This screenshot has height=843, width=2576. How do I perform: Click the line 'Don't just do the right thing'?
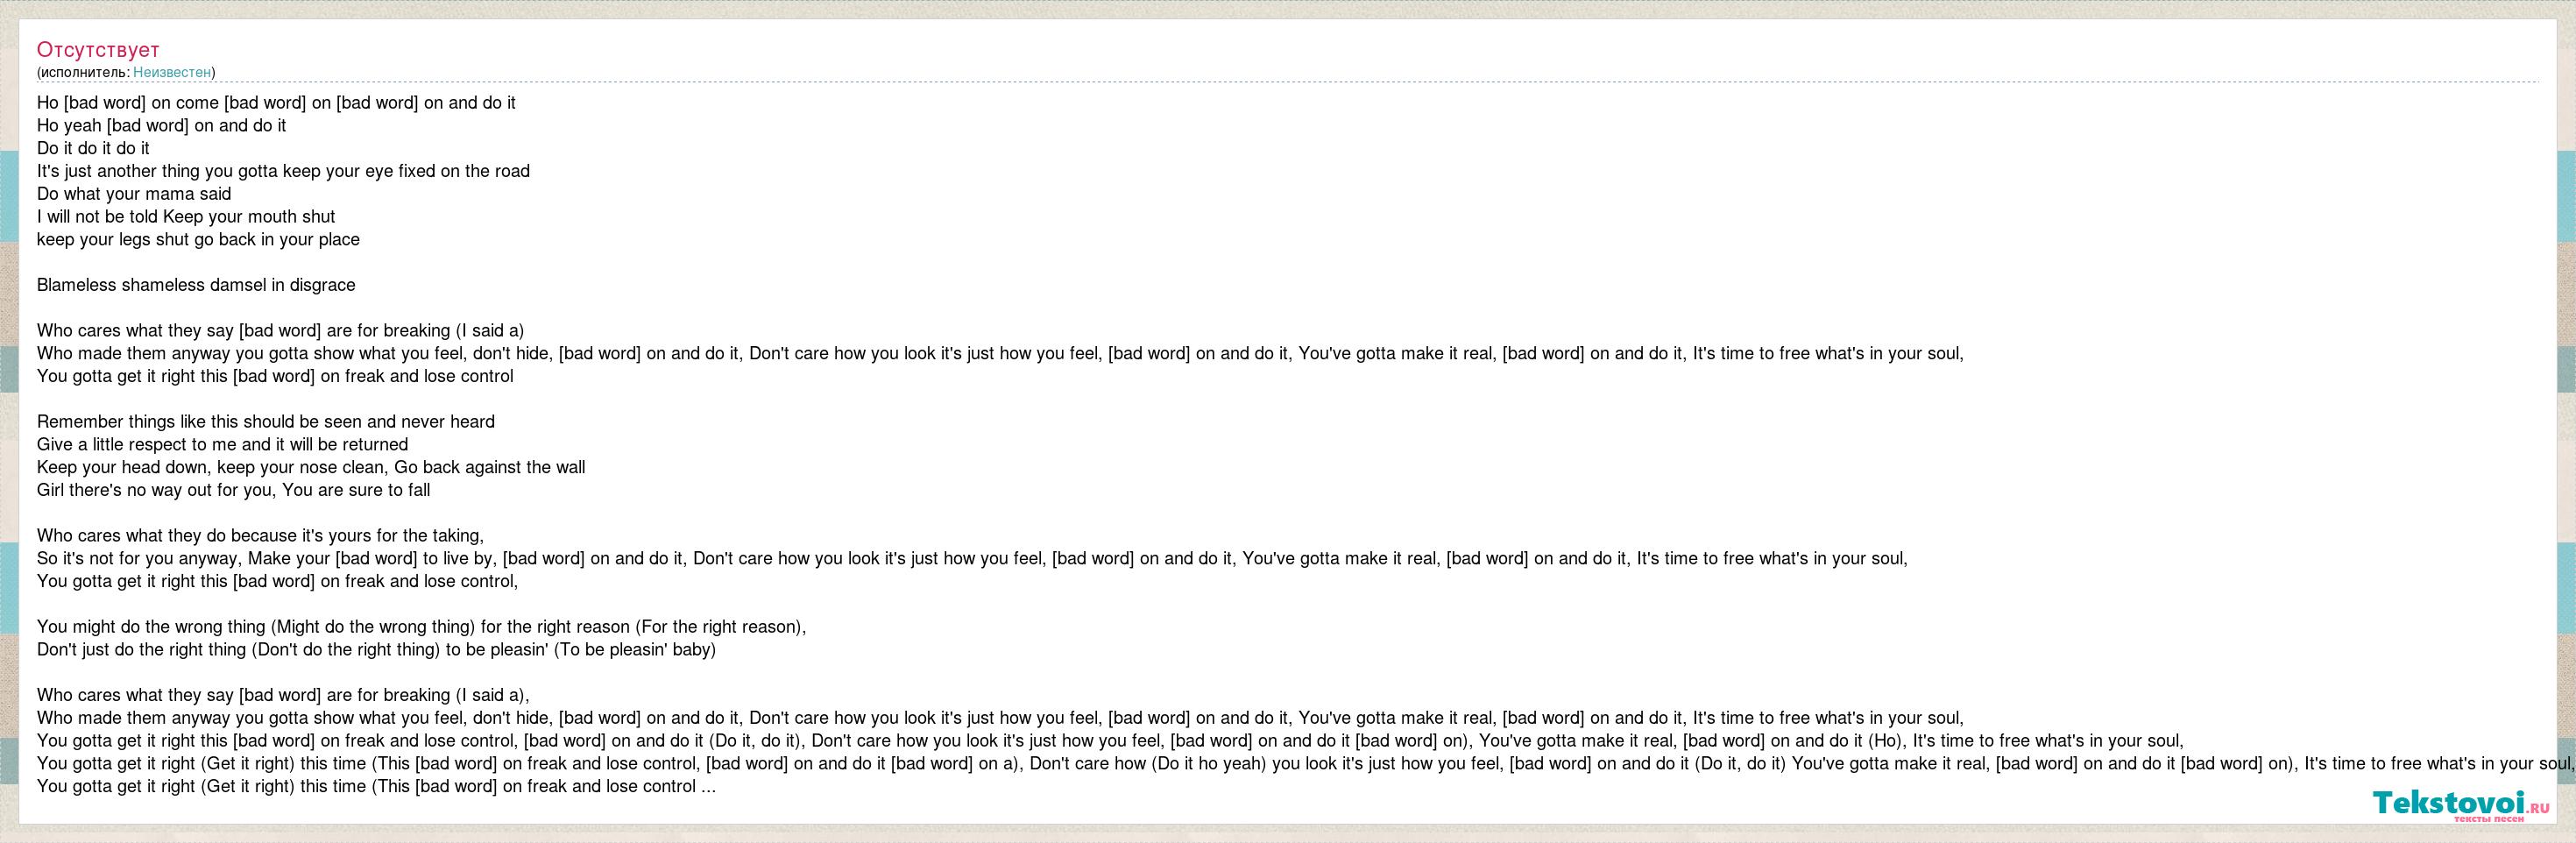coord(376,650)
